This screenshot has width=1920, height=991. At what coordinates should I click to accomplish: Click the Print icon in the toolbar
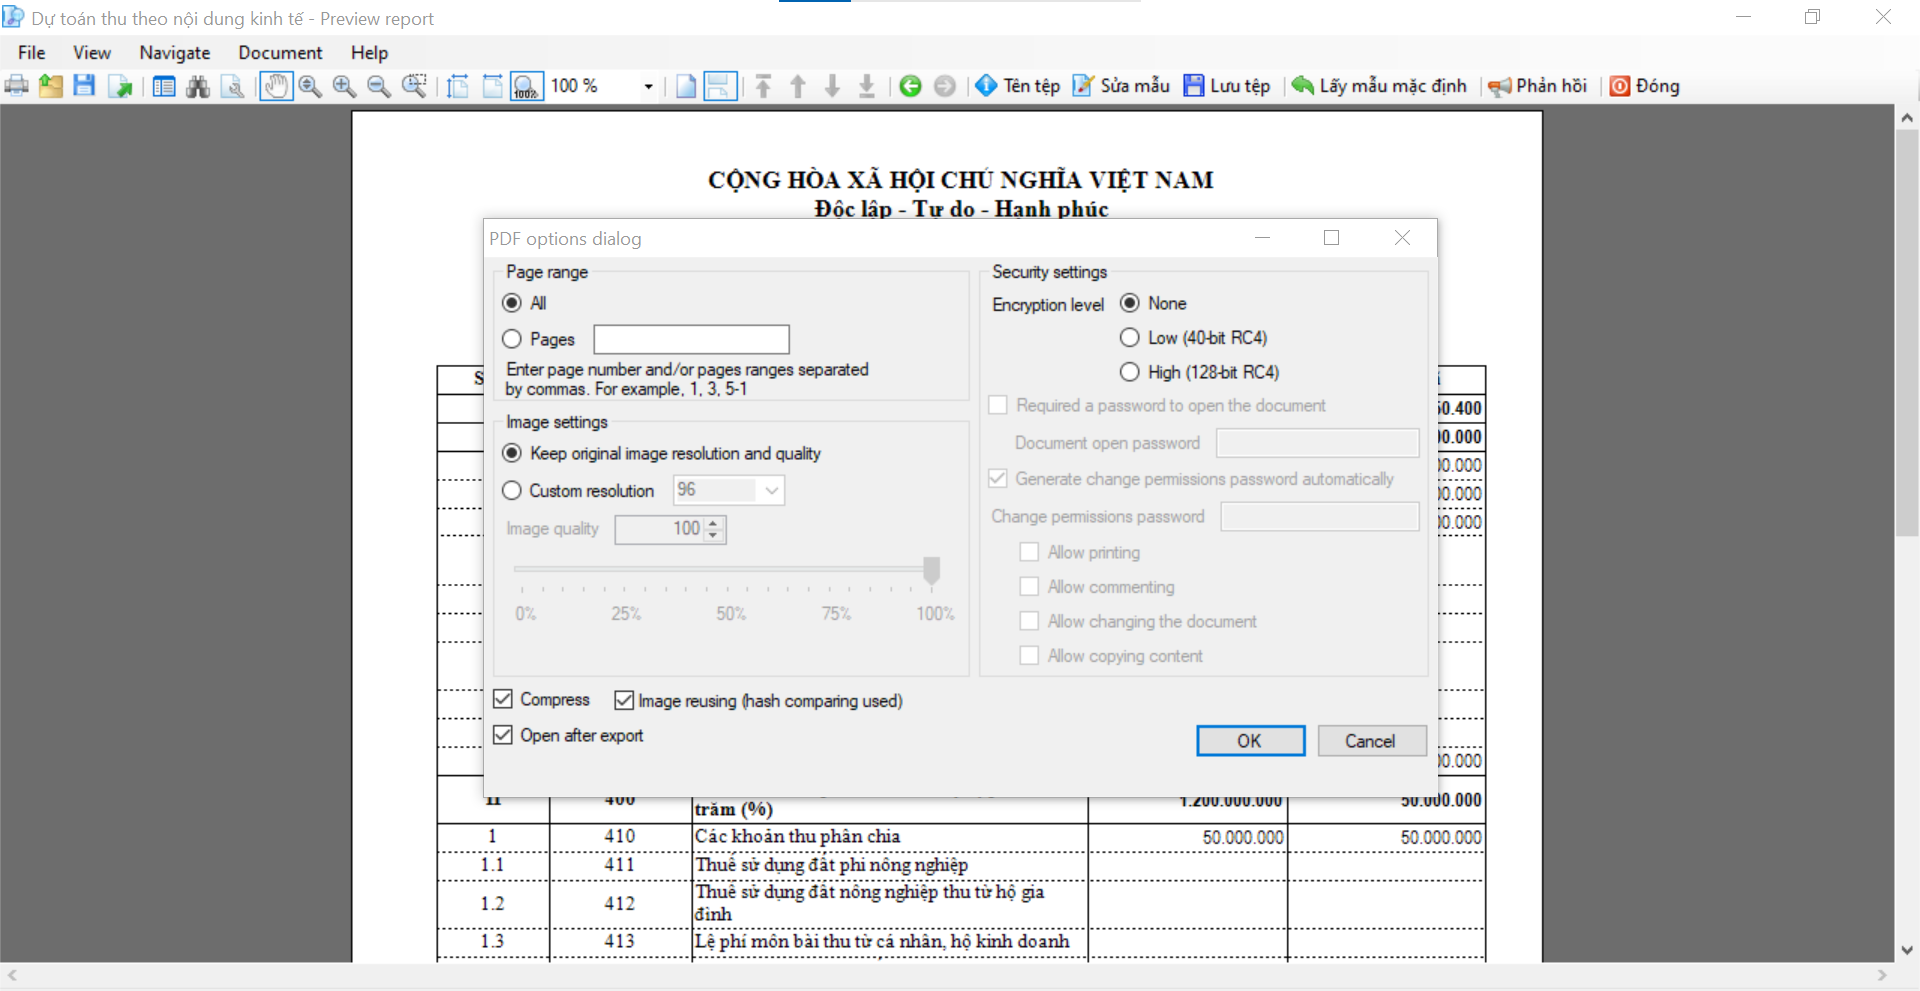pyautogui.click(x=17, y=86)
